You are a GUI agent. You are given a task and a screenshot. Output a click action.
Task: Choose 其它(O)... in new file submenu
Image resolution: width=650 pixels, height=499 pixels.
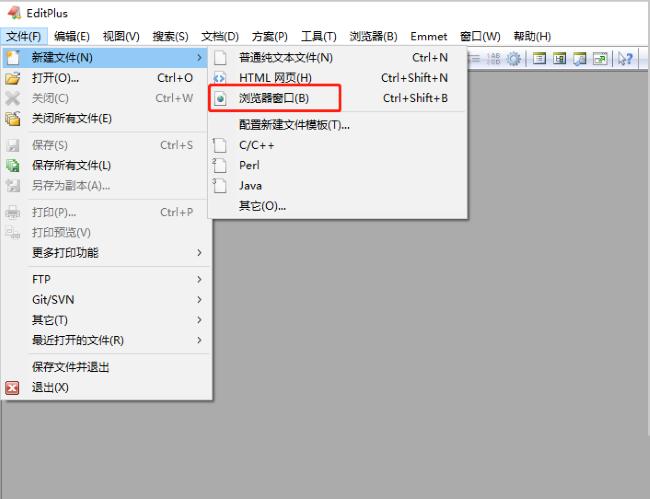click(262, 206)
